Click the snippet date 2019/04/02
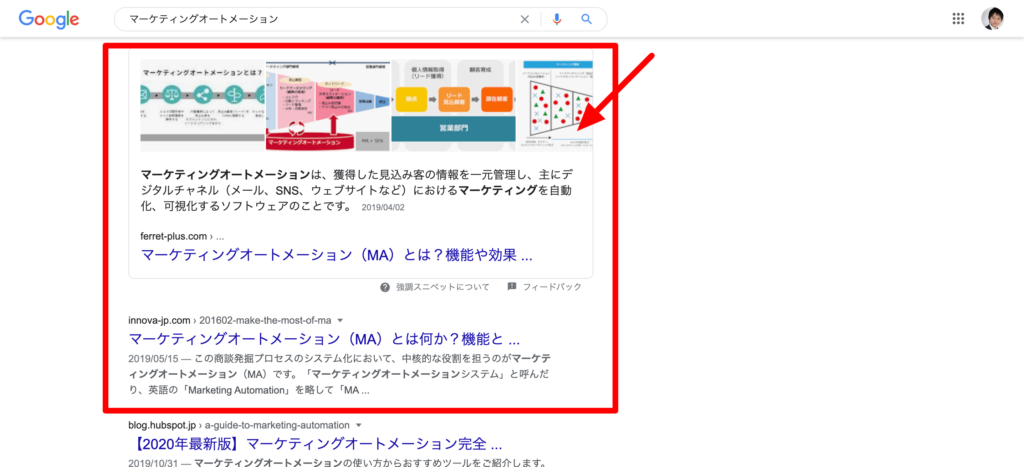1024x467 pixels. (383, 208)
